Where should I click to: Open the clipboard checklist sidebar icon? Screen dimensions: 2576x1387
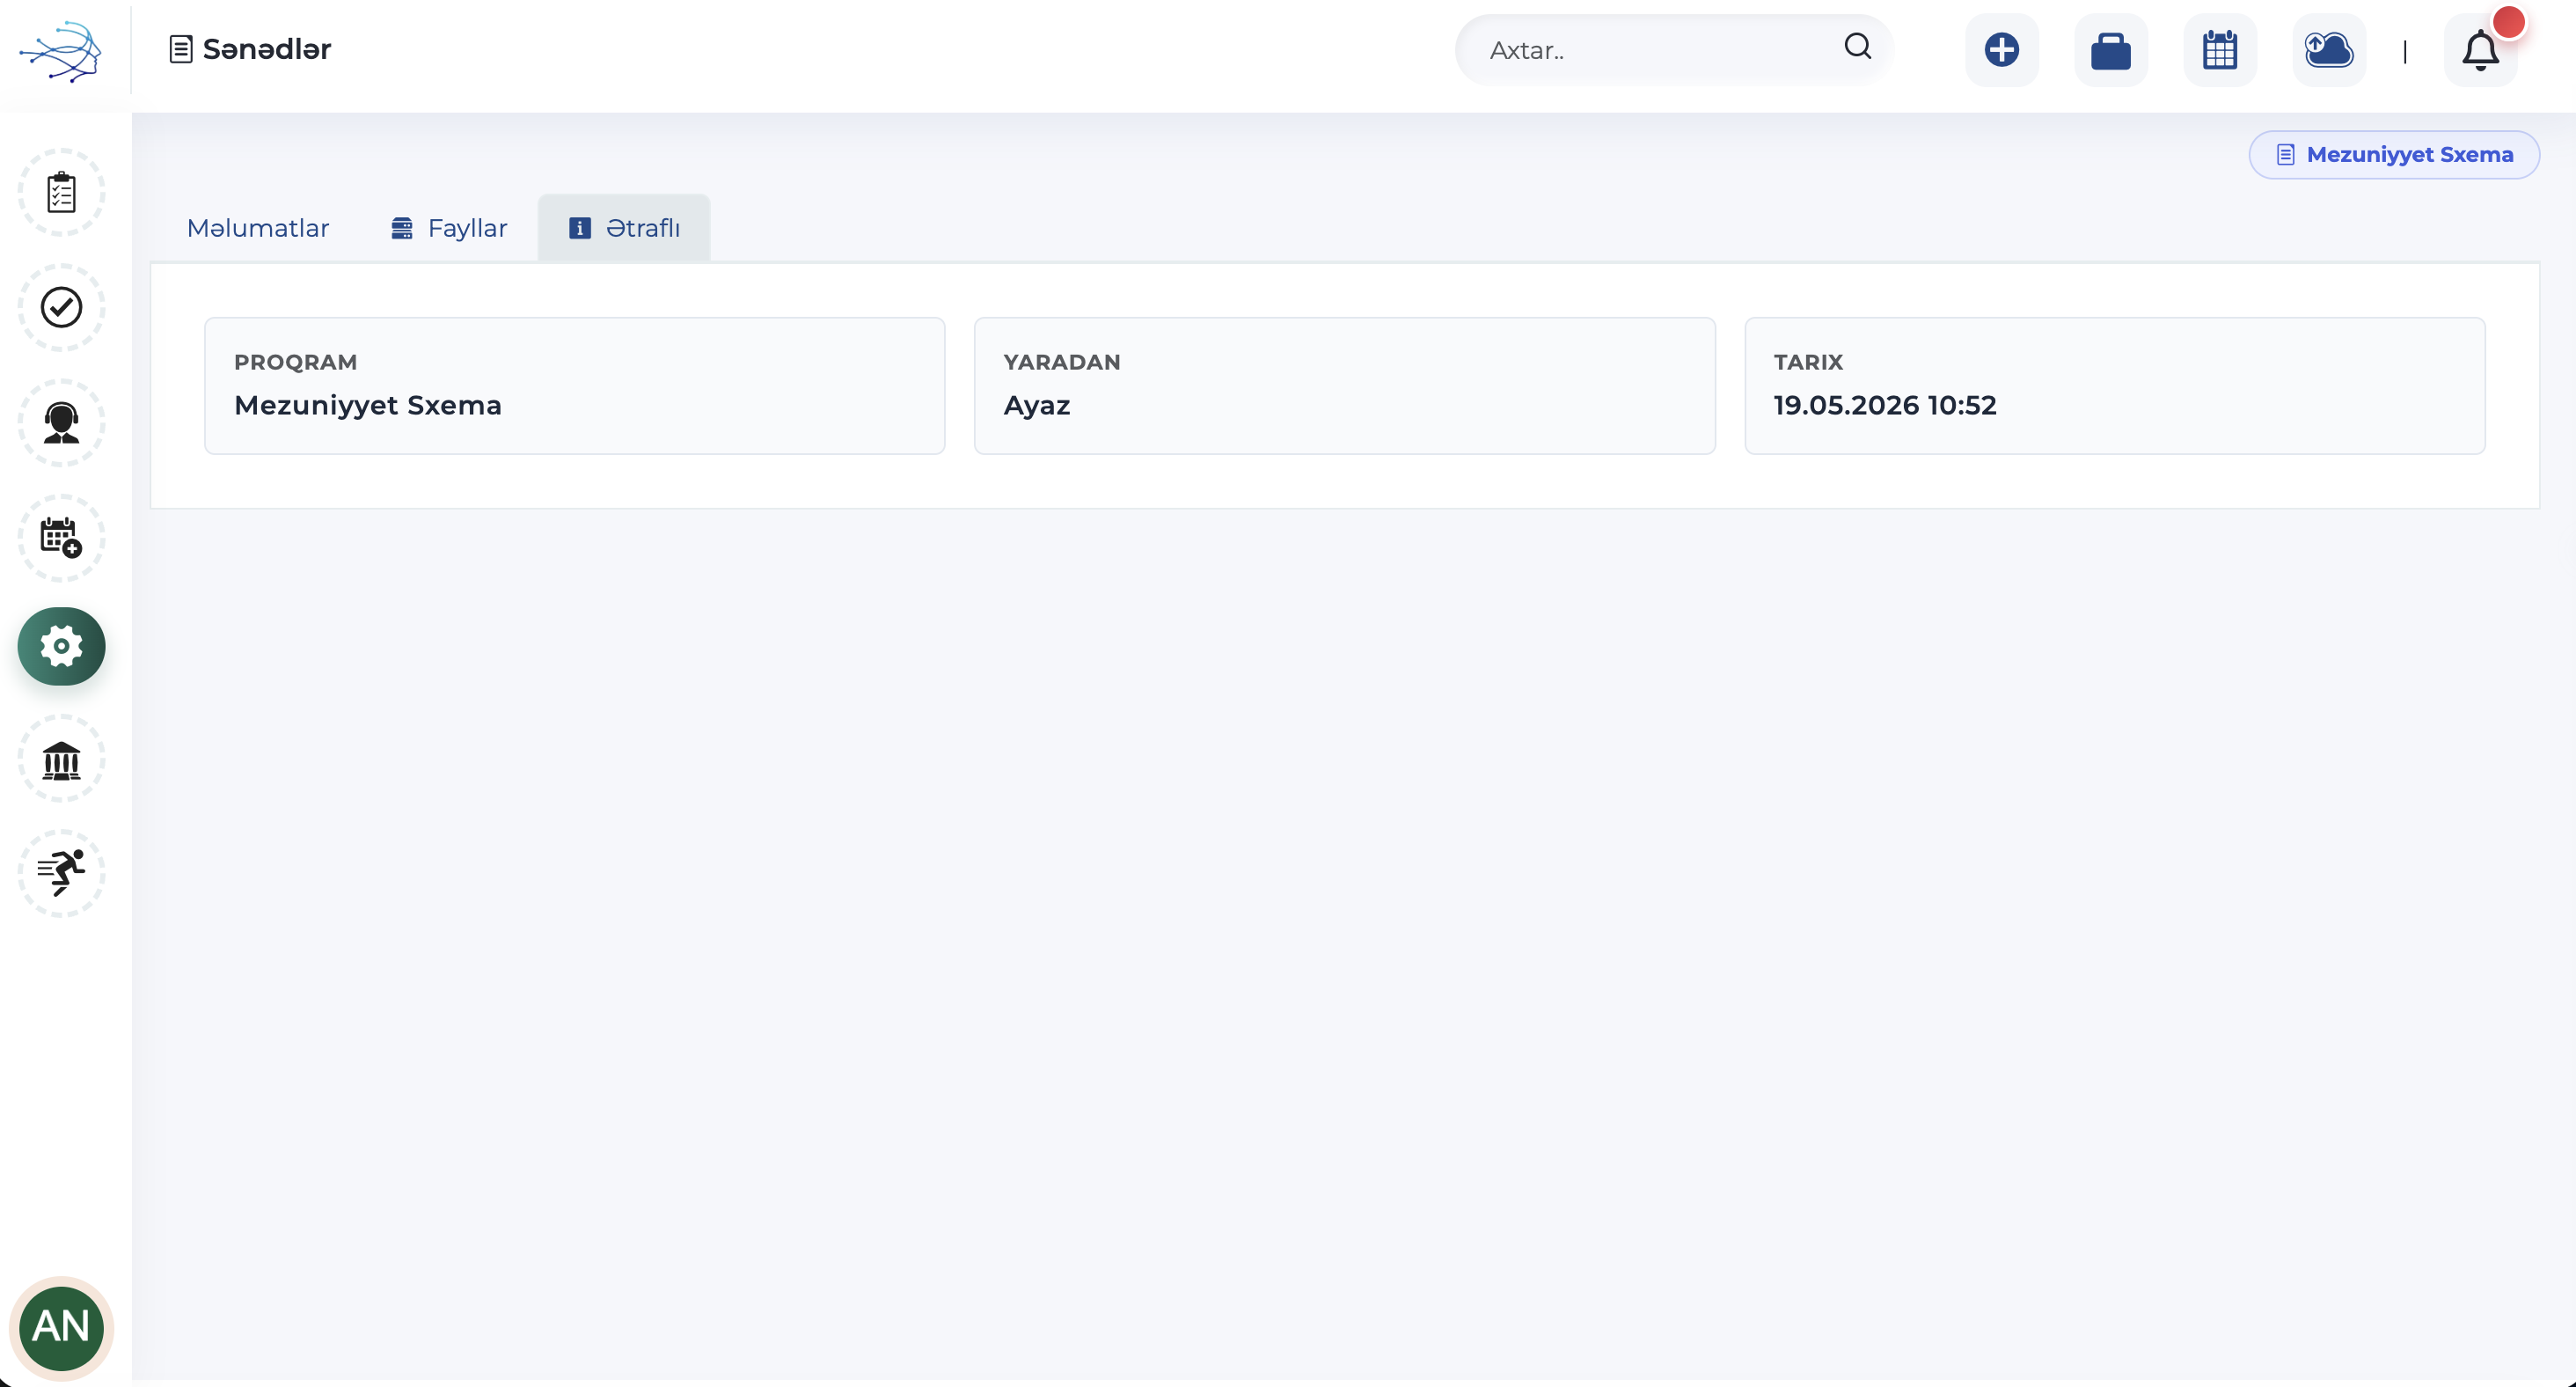pos(61,192)
